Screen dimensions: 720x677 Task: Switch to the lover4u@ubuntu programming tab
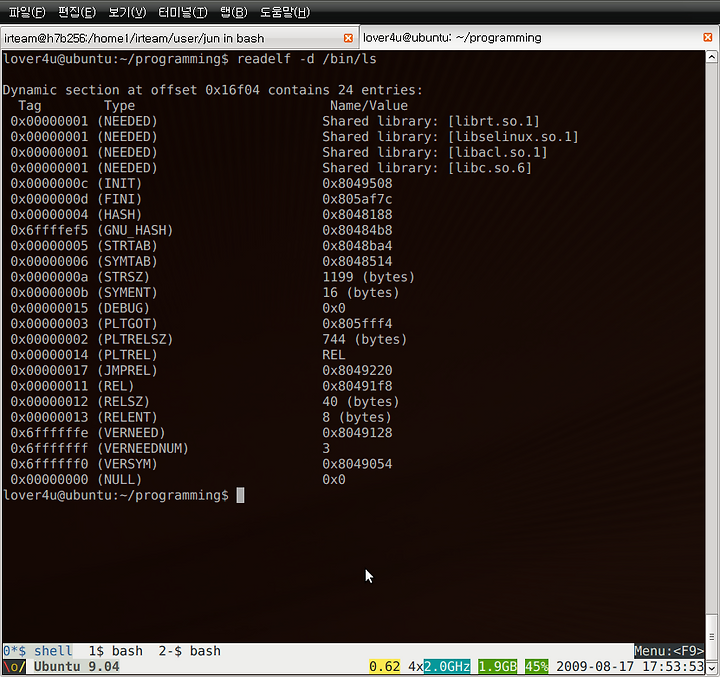(x=540, y=37)
